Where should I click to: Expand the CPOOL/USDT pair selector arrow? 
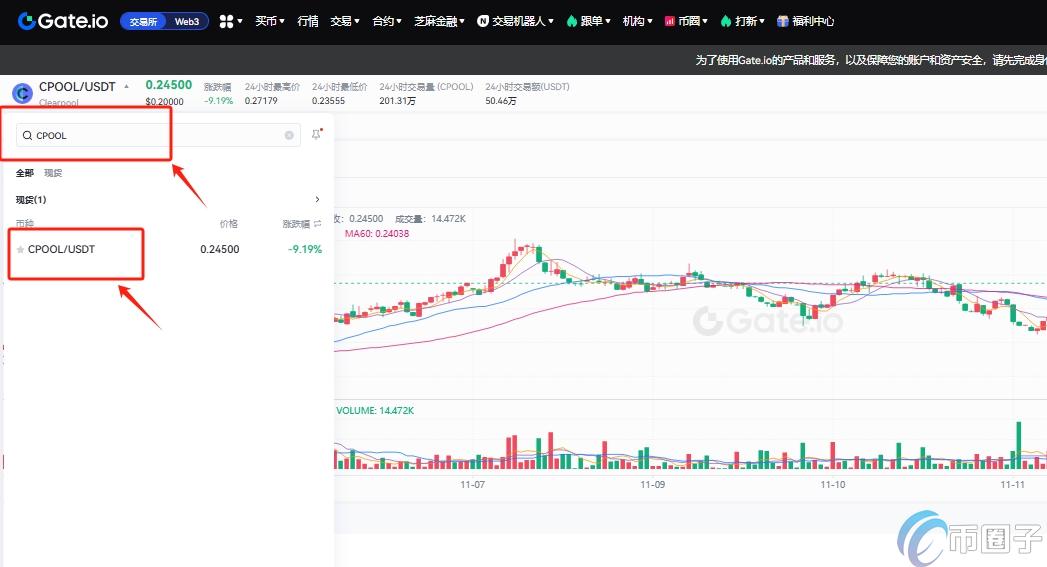126,86
